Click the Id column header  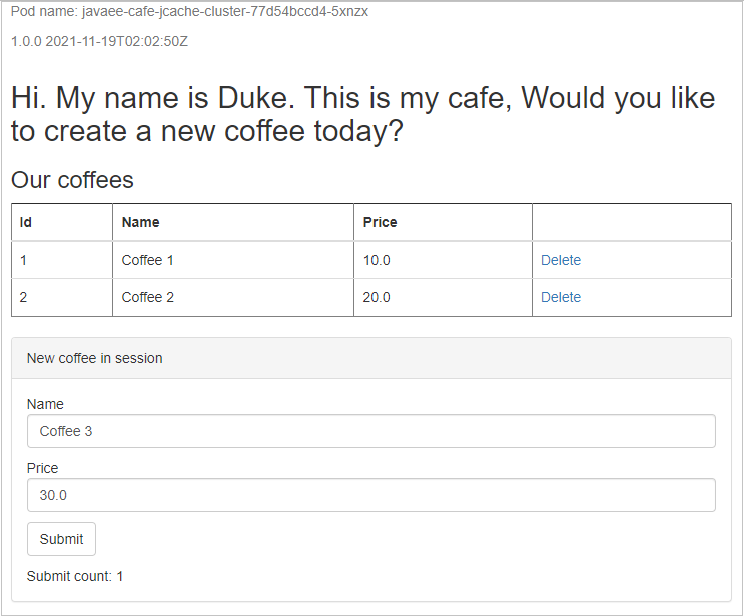click(x=26, y=222)
